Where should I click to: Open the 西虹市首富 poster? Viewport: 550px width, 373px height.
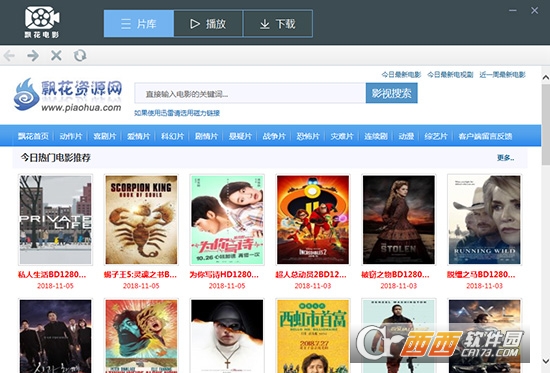click(x=313, y=336)
